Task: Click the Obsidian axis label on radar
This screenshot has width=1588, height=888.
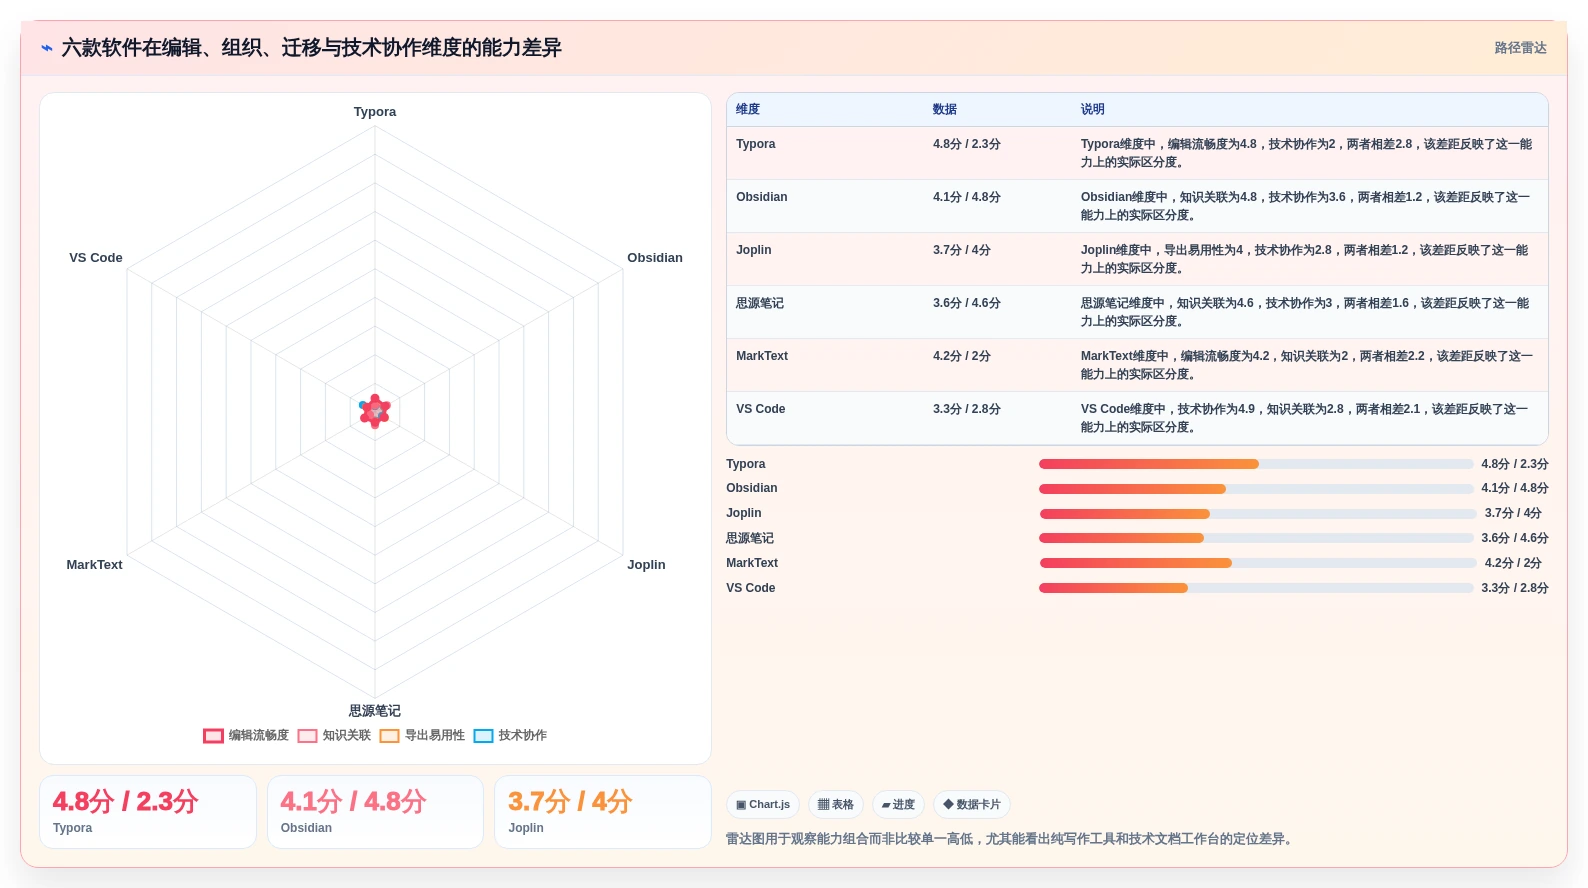Action: [x=655, y=258]
